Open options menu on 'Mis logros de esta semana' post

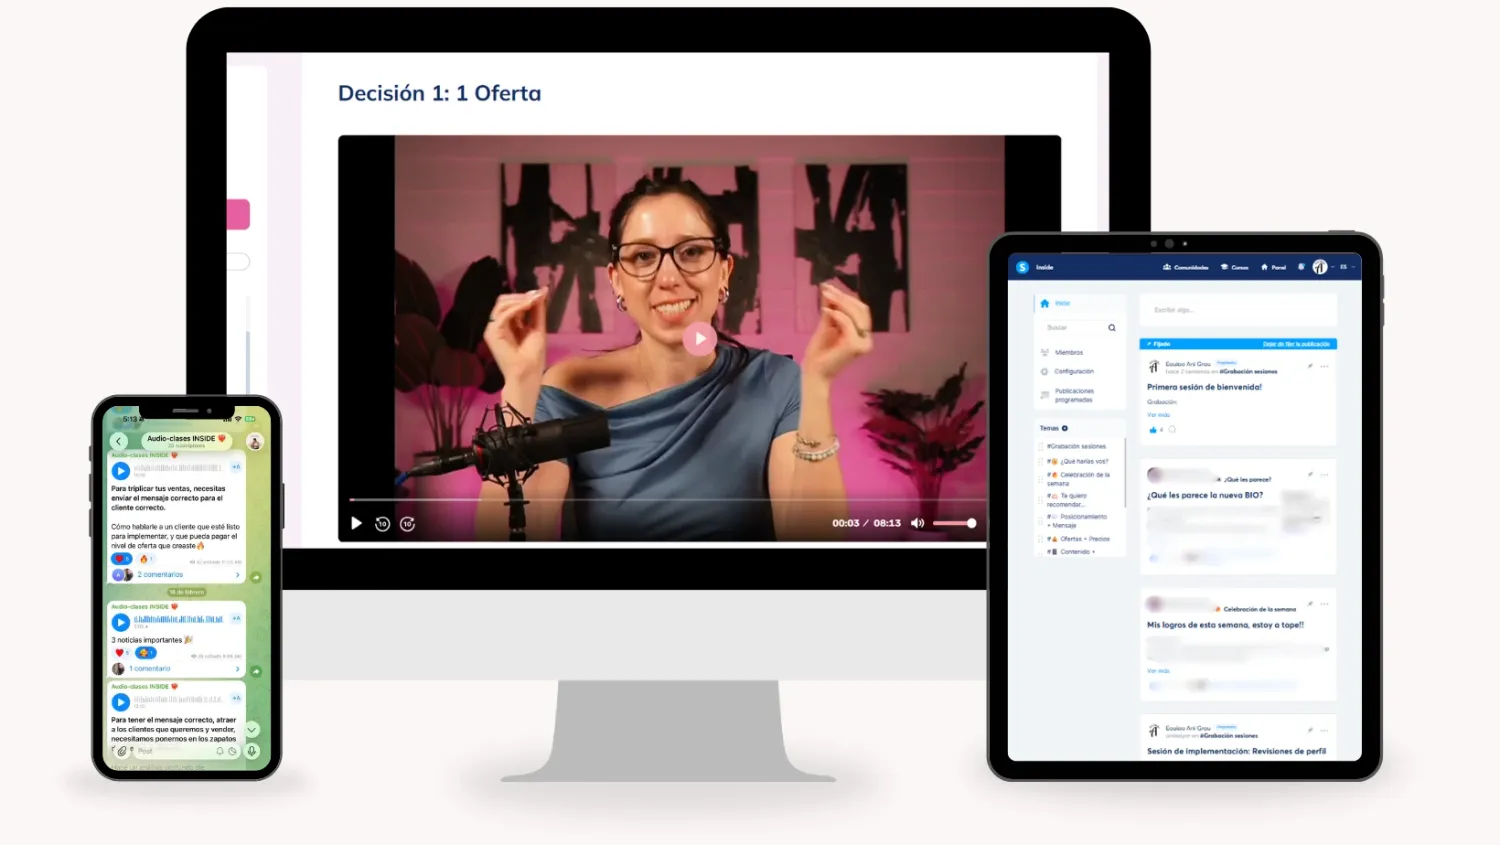[1324, 604]
